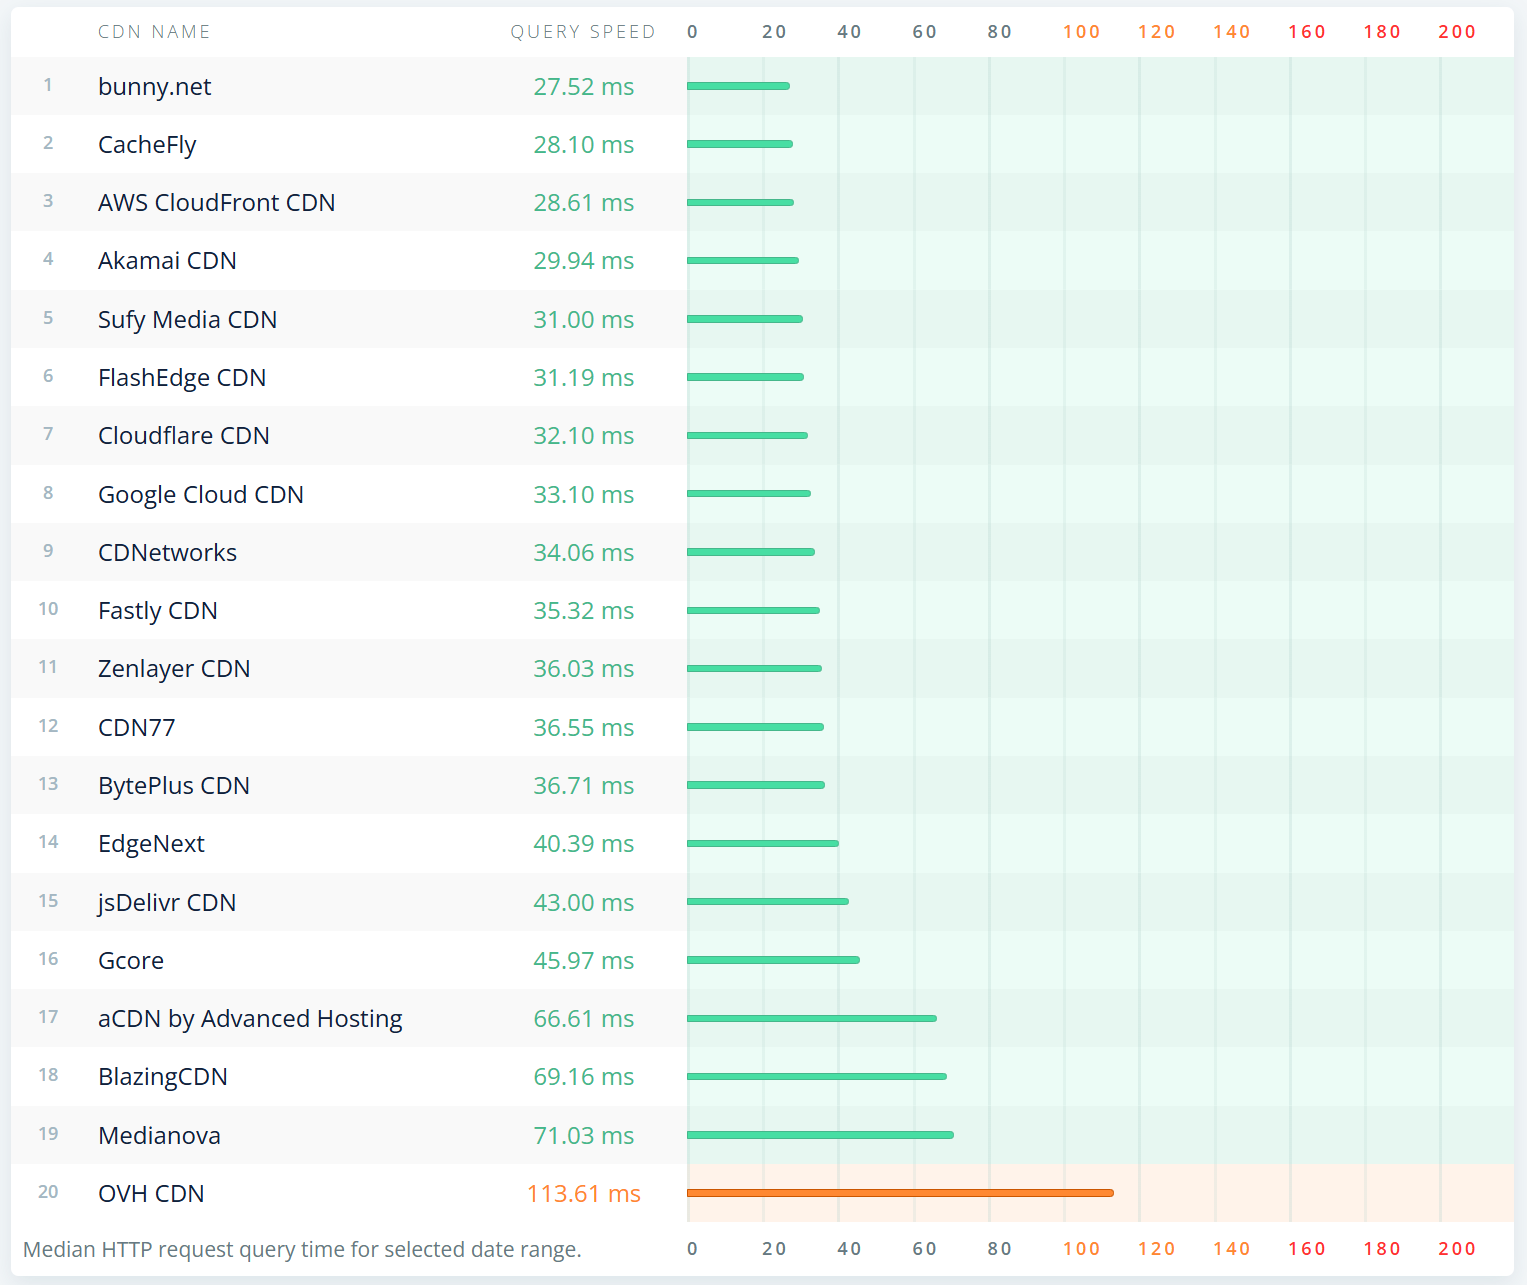Click the orange OVH CDN speed bar
1527x1285 pixels.
click(x=900, y=1193)
